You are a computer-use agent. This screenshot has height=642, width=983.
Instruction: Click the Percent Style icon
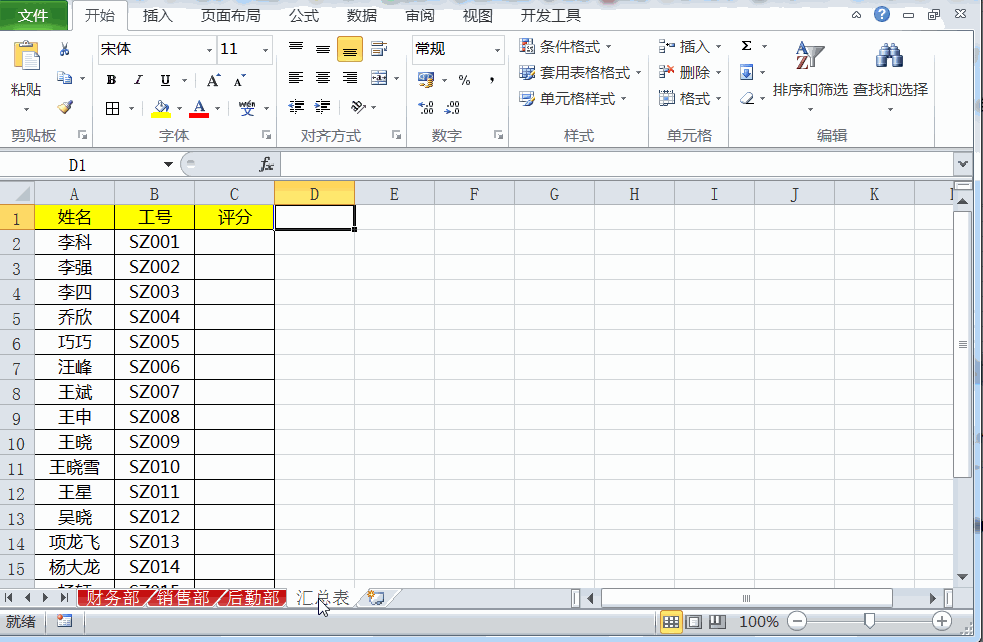point(465,81)
